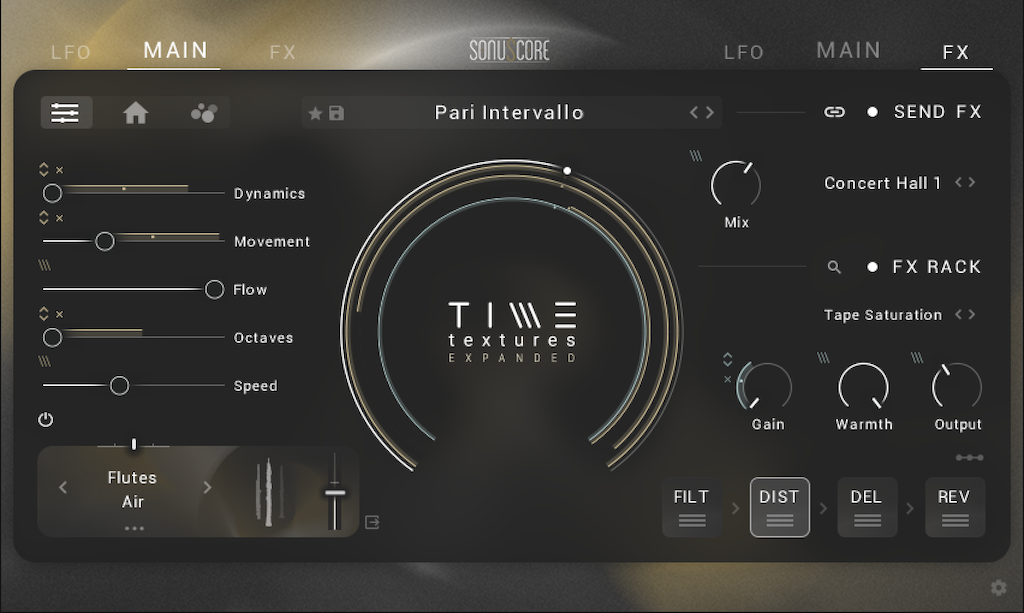Open the Pari Intervallo preset browser

coord(509,113)
